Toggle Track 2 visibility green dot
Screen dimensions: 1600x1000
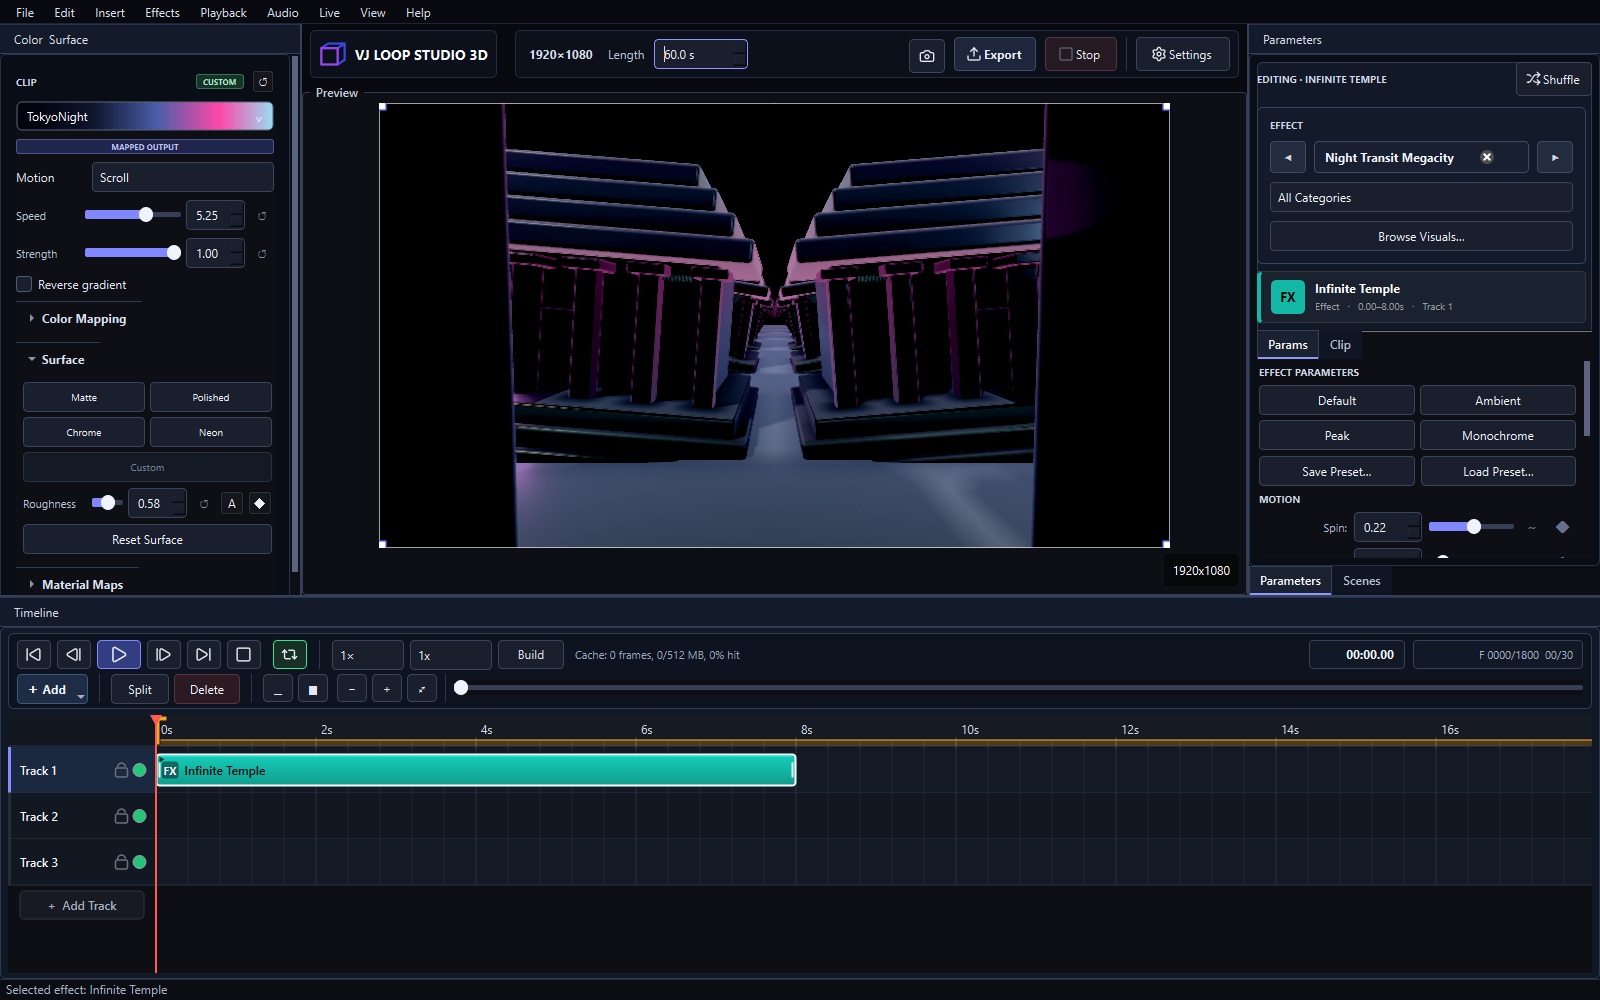click(x=140, y=816)
